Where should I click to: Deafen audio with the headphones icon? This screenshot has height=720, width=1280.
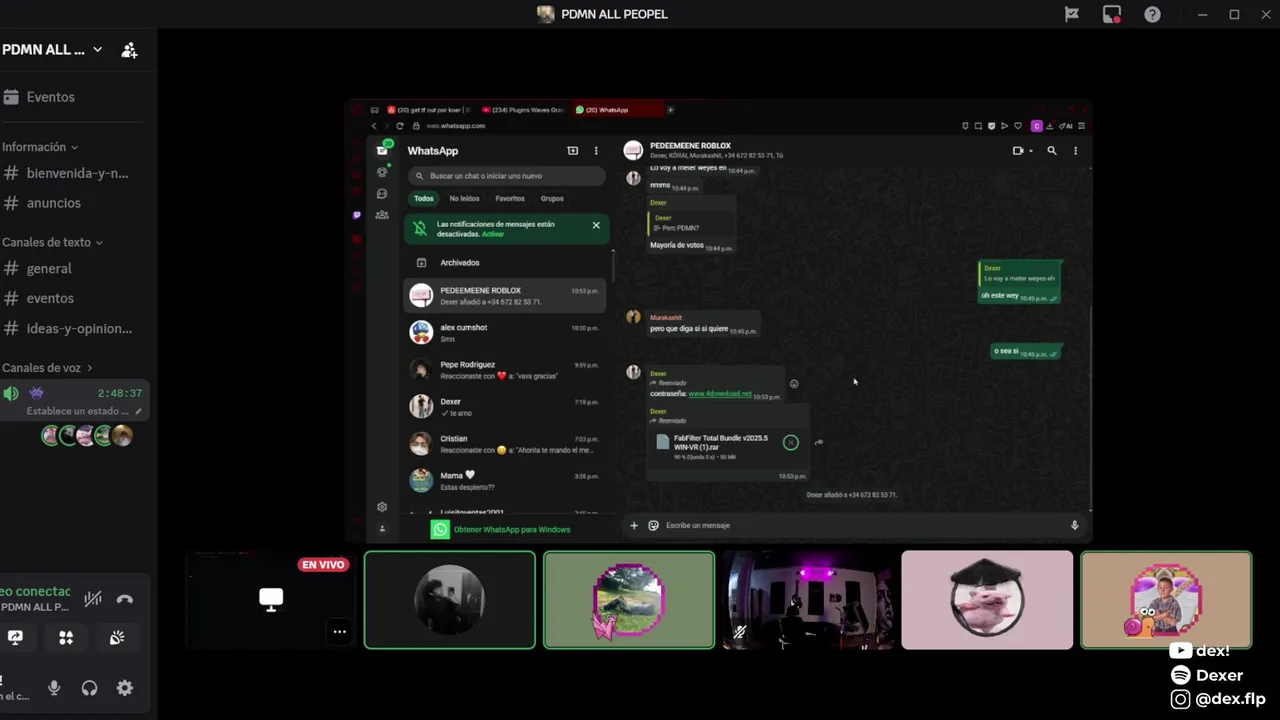click(89, 688)
